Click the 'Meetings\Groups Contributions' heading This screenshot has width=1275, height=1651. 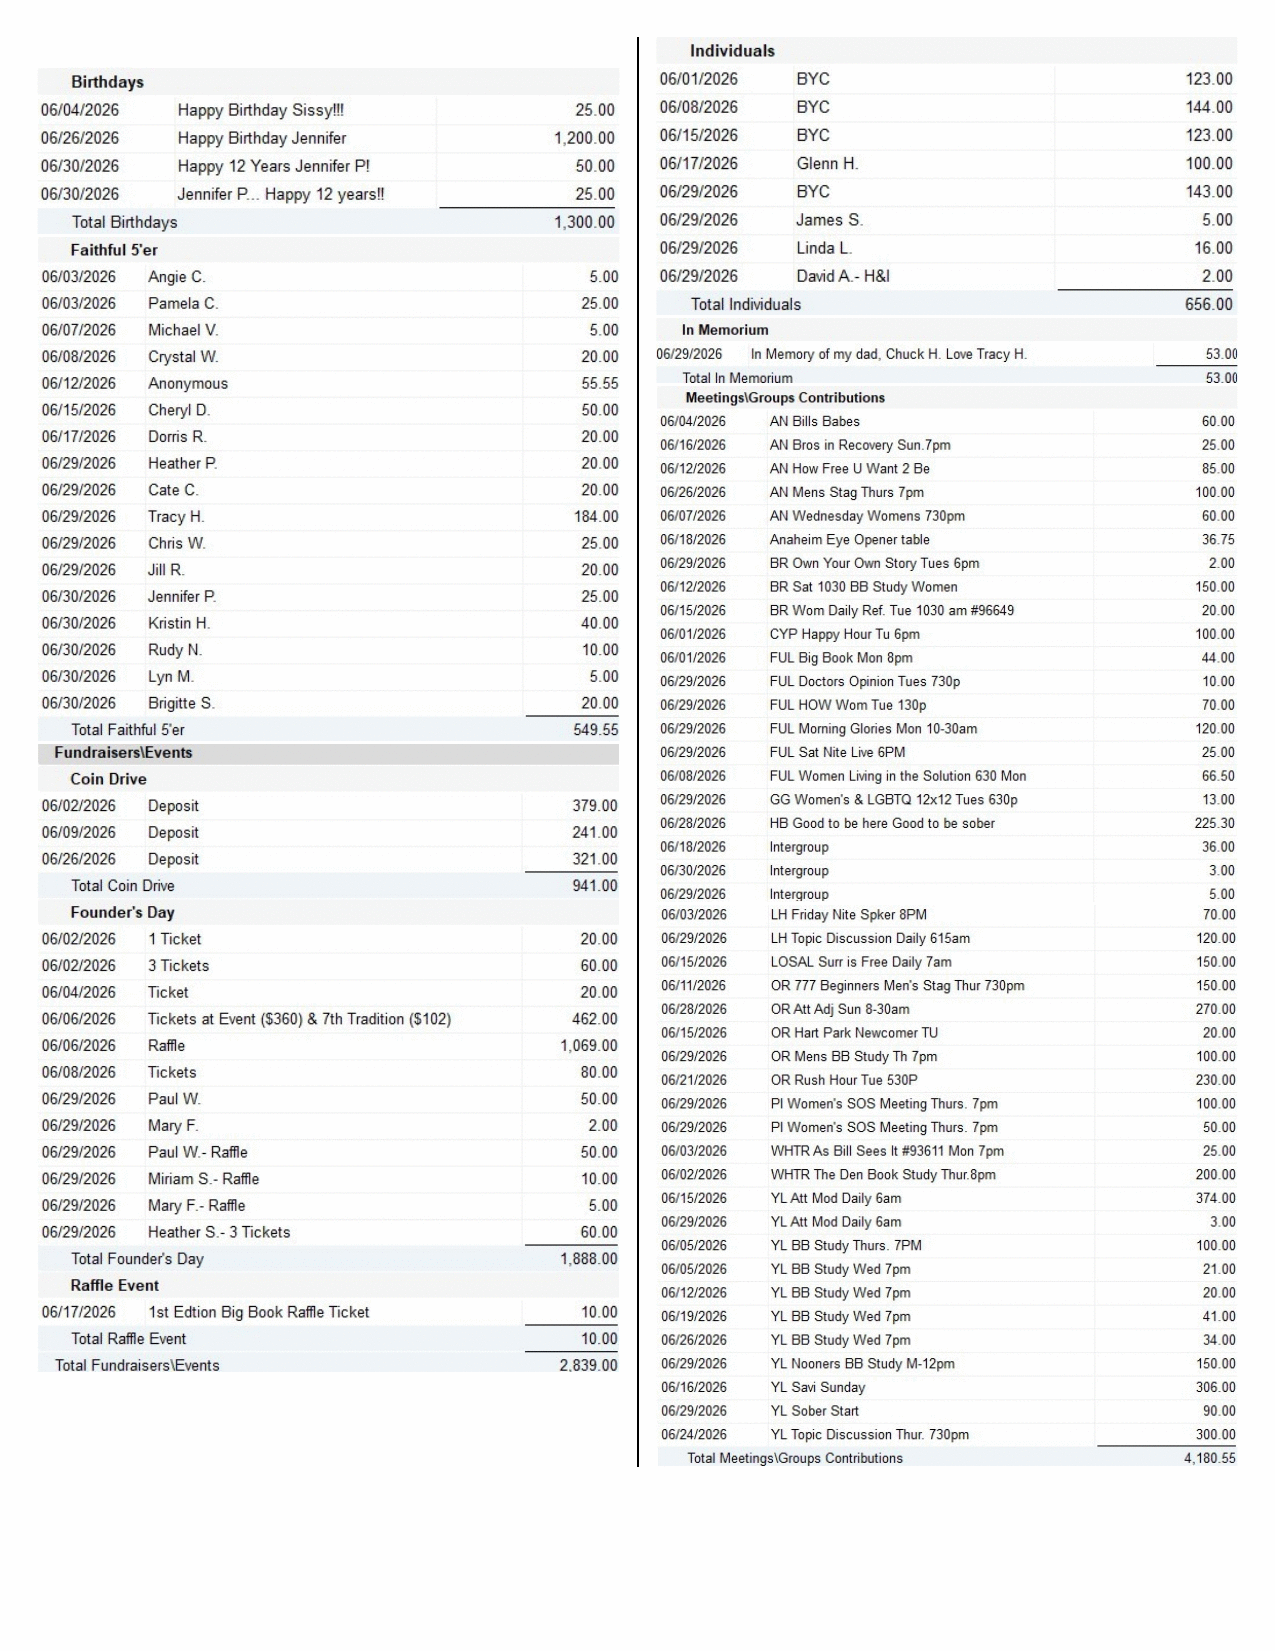pos(785,398)
